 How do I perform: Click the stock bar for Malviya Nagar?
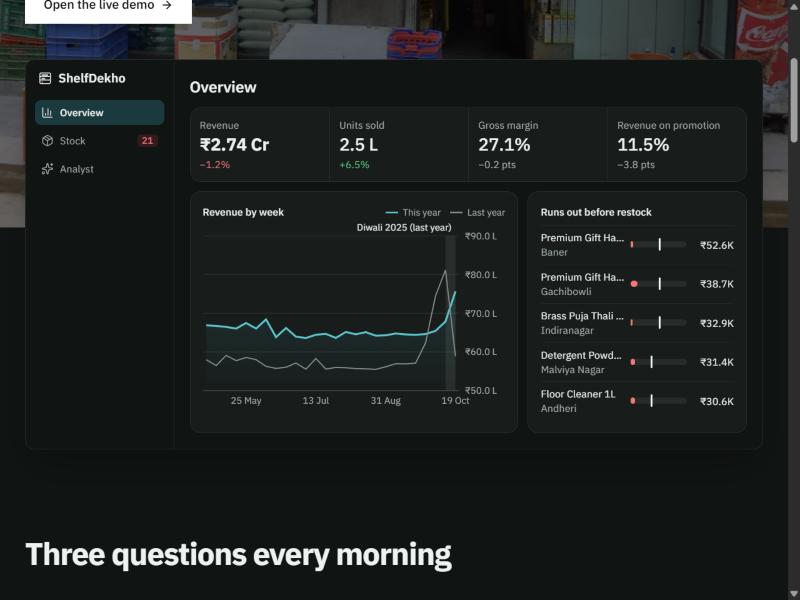tap(658, 362)
